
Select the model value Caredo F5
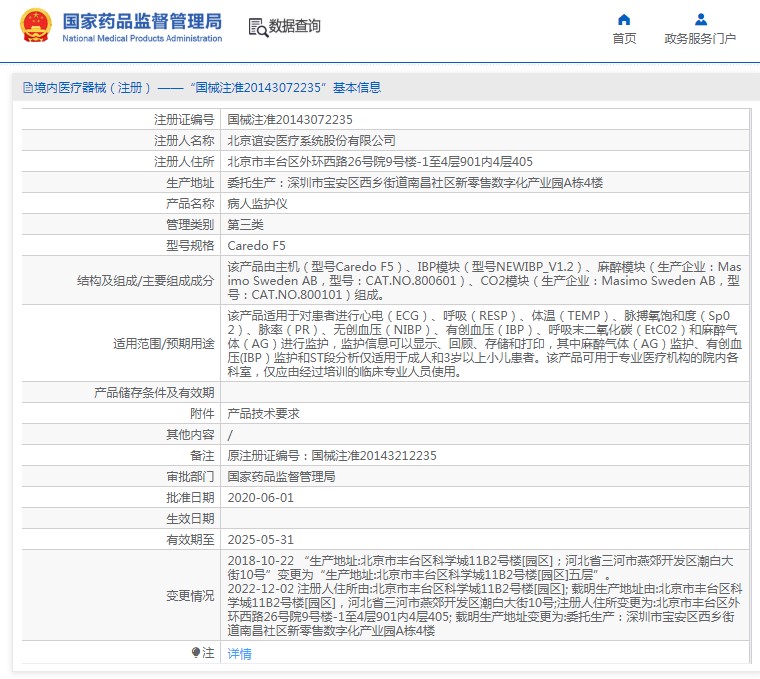pyautogui.click(x=256, y=245)
